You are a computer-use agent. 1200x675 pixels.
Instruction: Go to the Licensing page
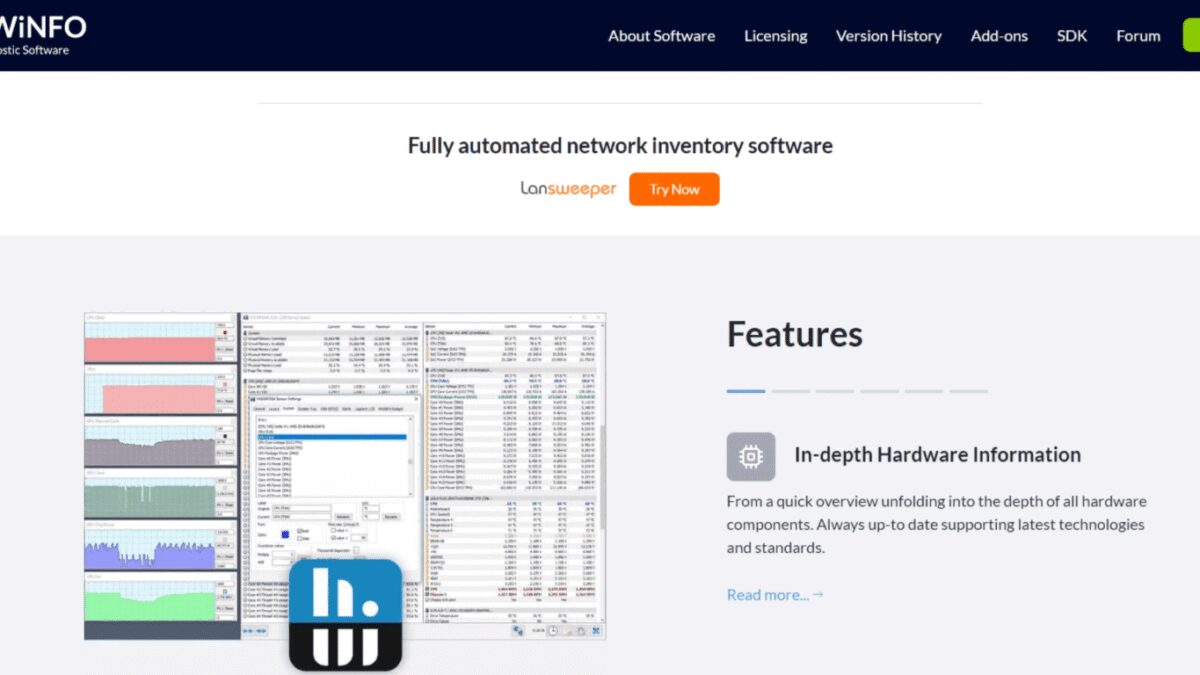(x=775, y=36)
